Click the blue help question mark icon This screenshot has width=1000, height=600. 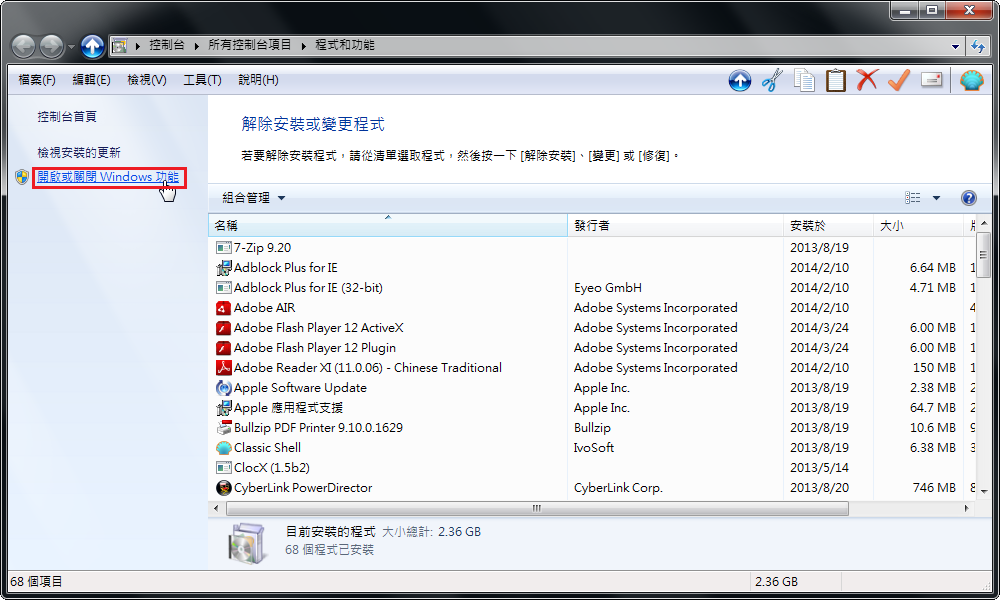[968, 198]
